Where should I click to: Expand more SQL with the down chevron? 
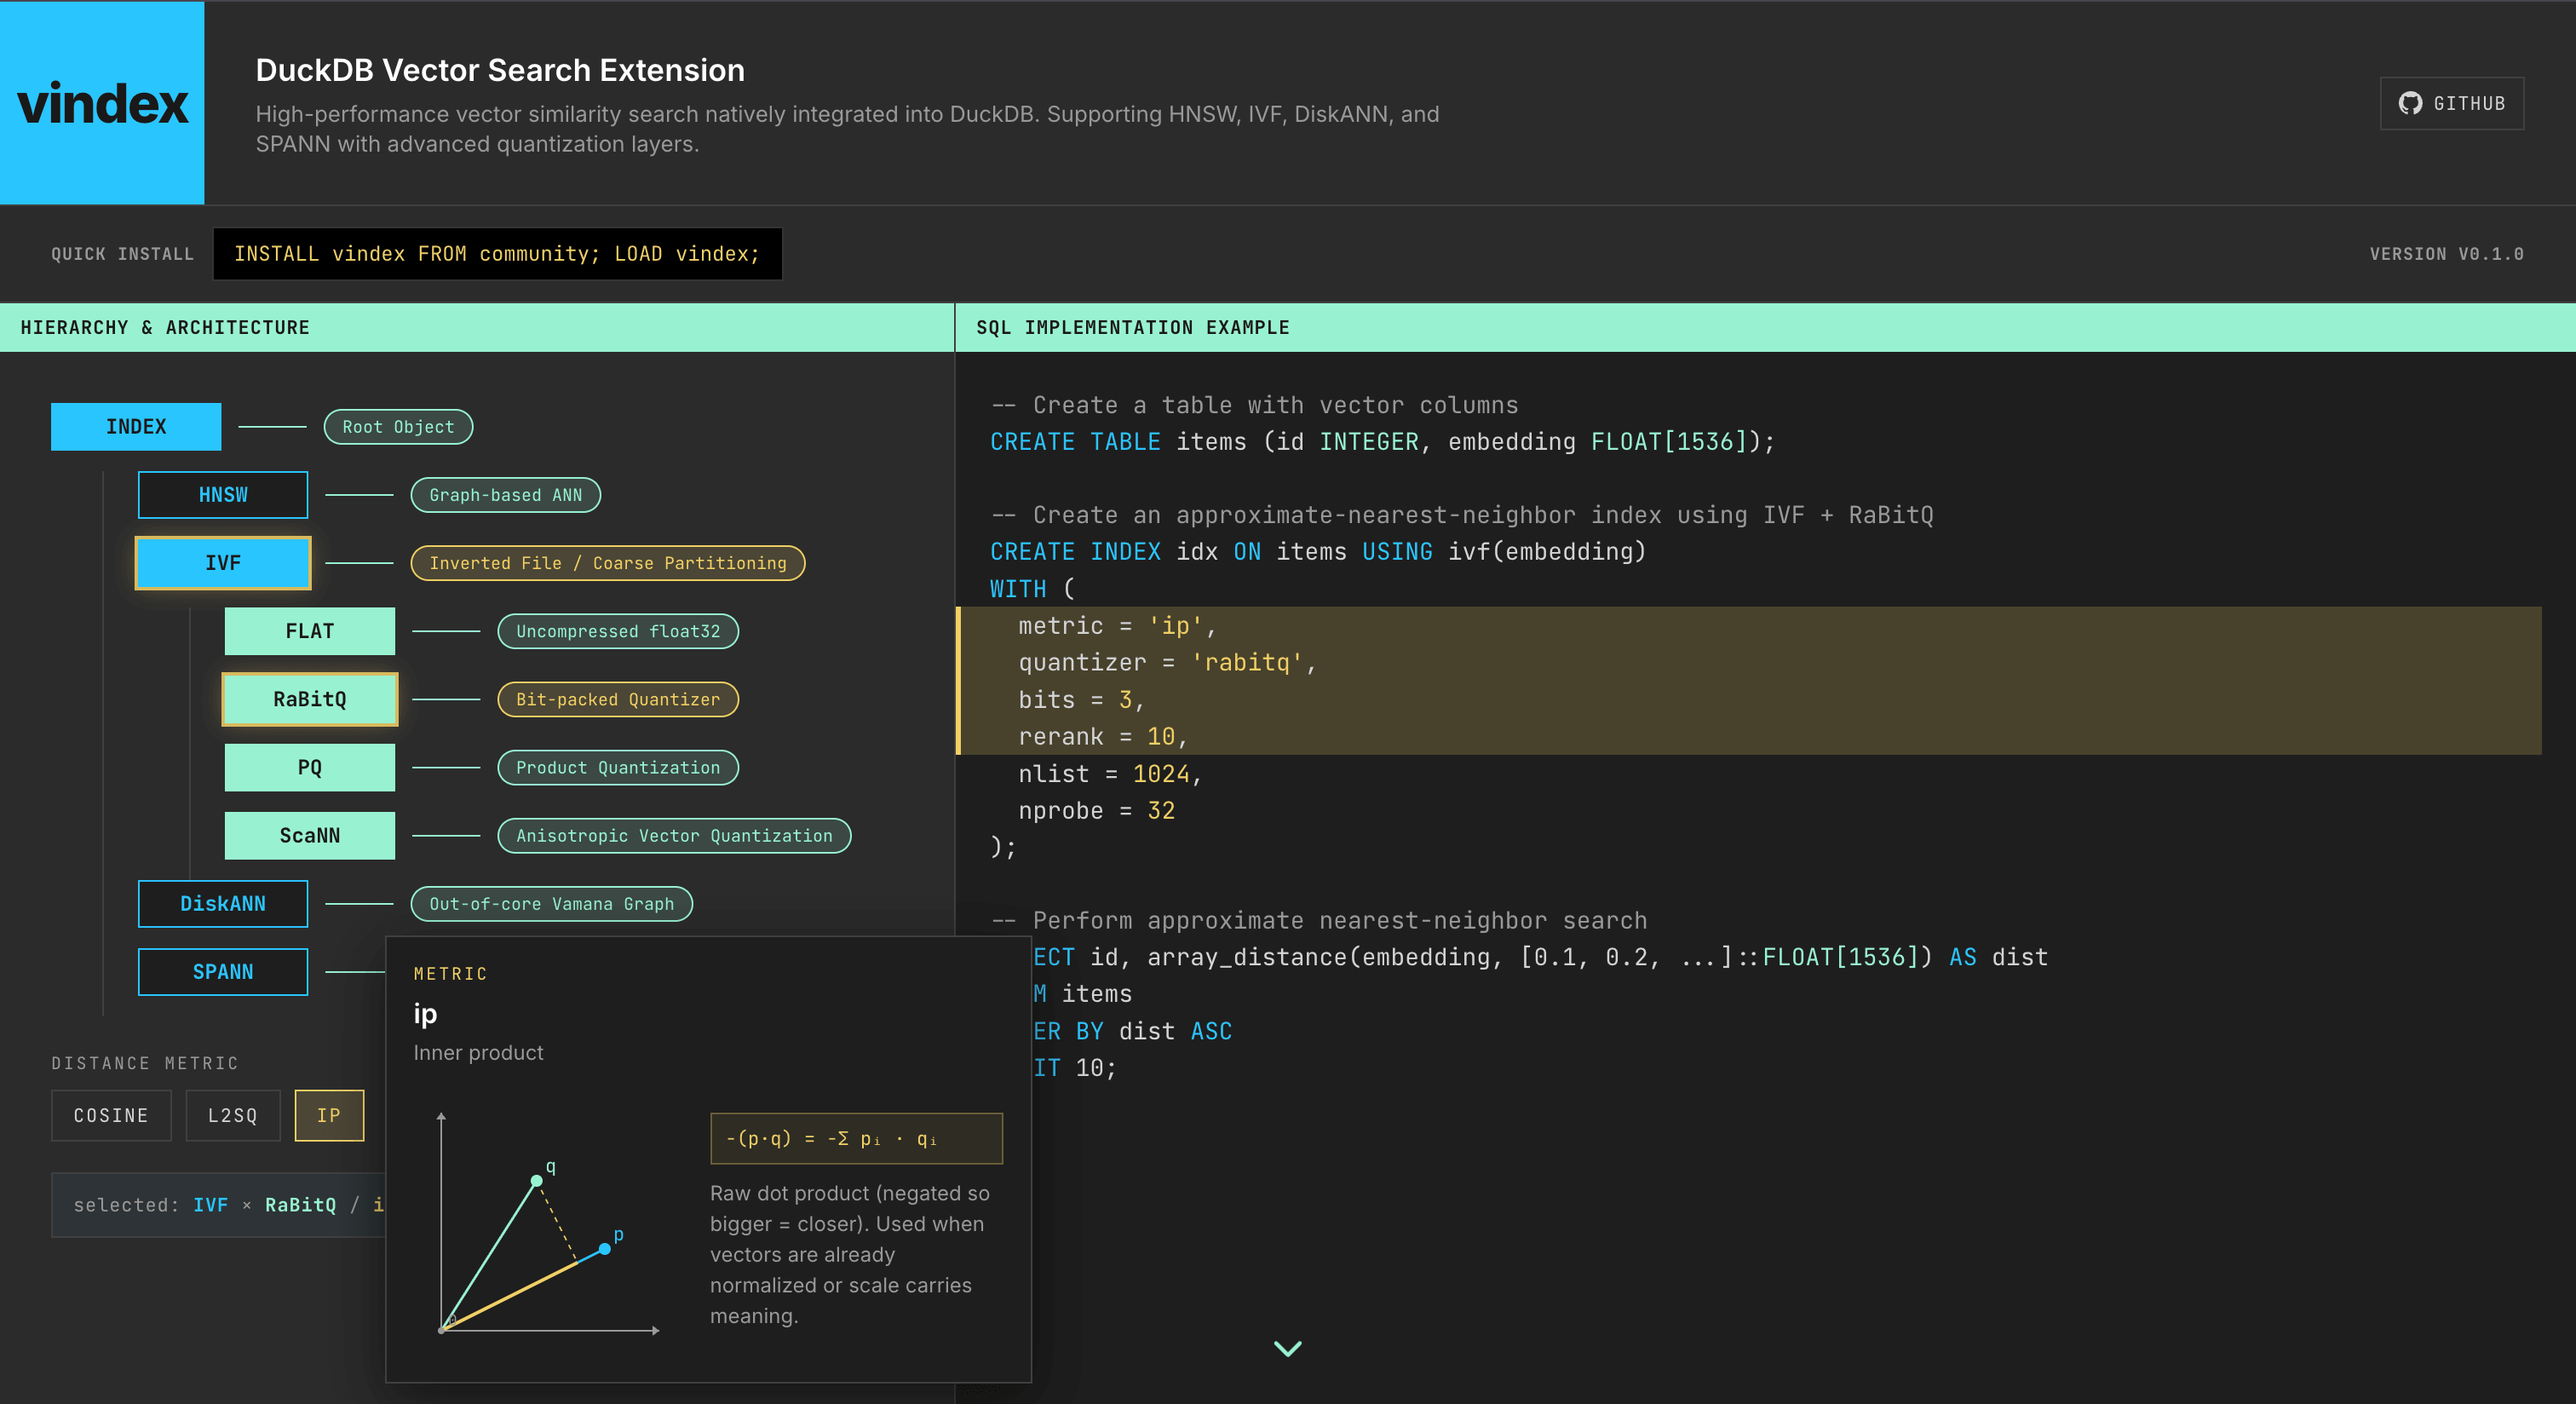pyautogui.click(x=1287, y=1348)
